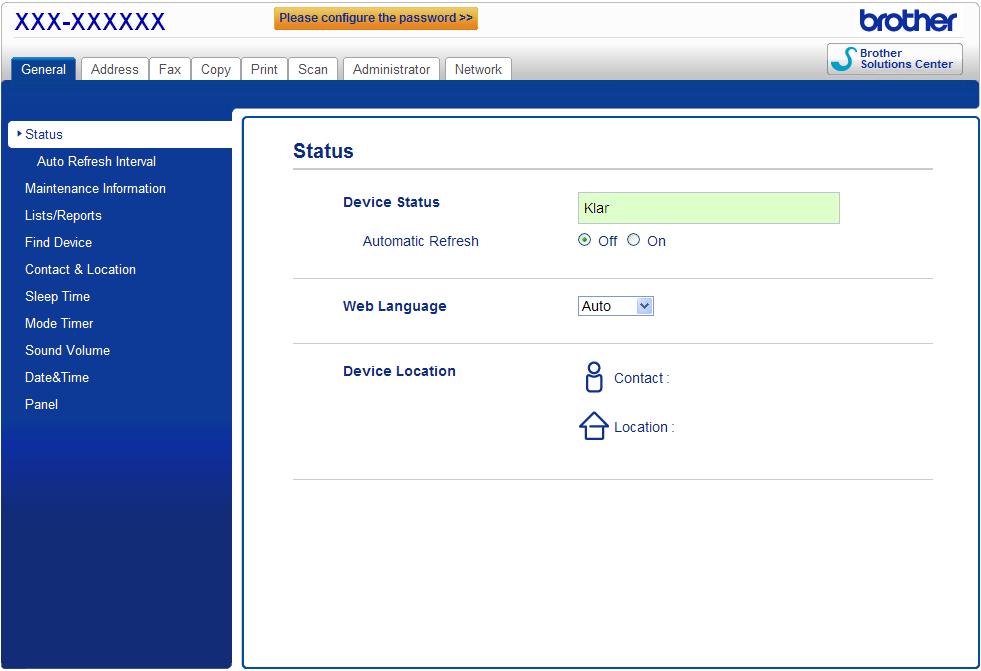The width and height of the screenshot is (981, 671).
Task: Click the Location house icon
Action: (x=593, y=426)
